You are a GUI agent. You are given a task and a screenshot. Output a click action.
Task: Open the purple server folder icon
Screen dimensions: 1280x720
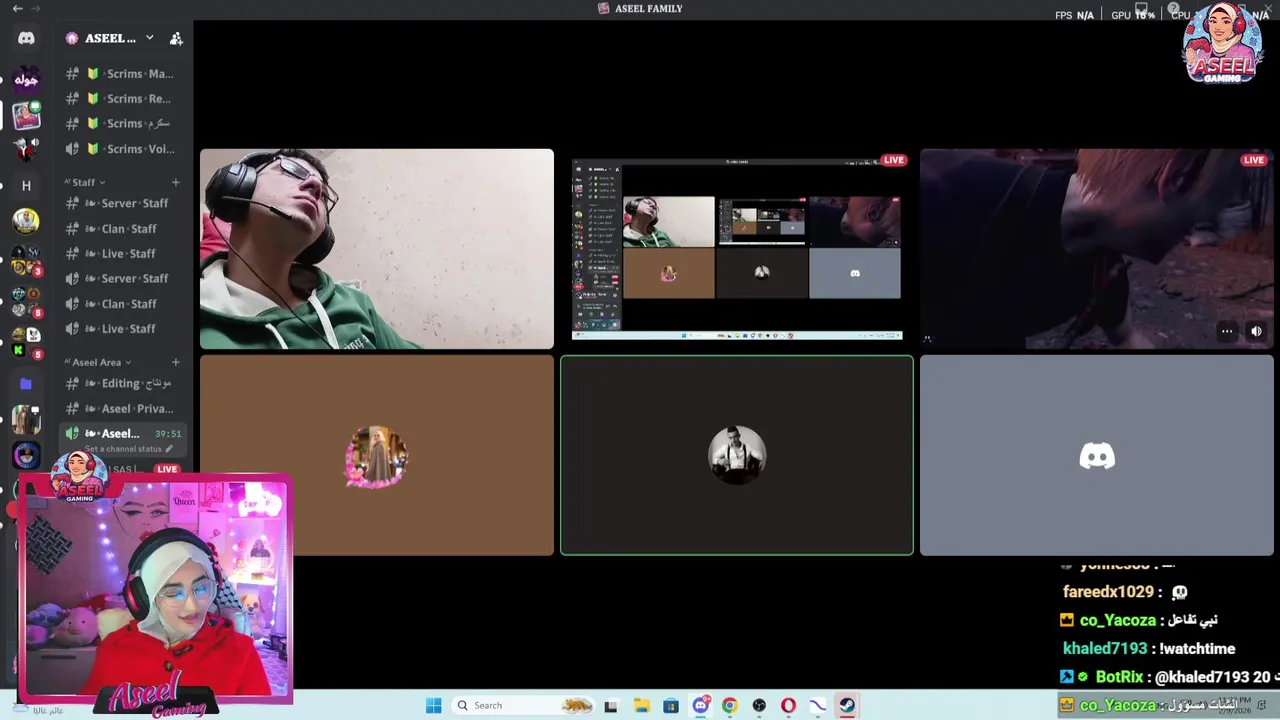26,384
